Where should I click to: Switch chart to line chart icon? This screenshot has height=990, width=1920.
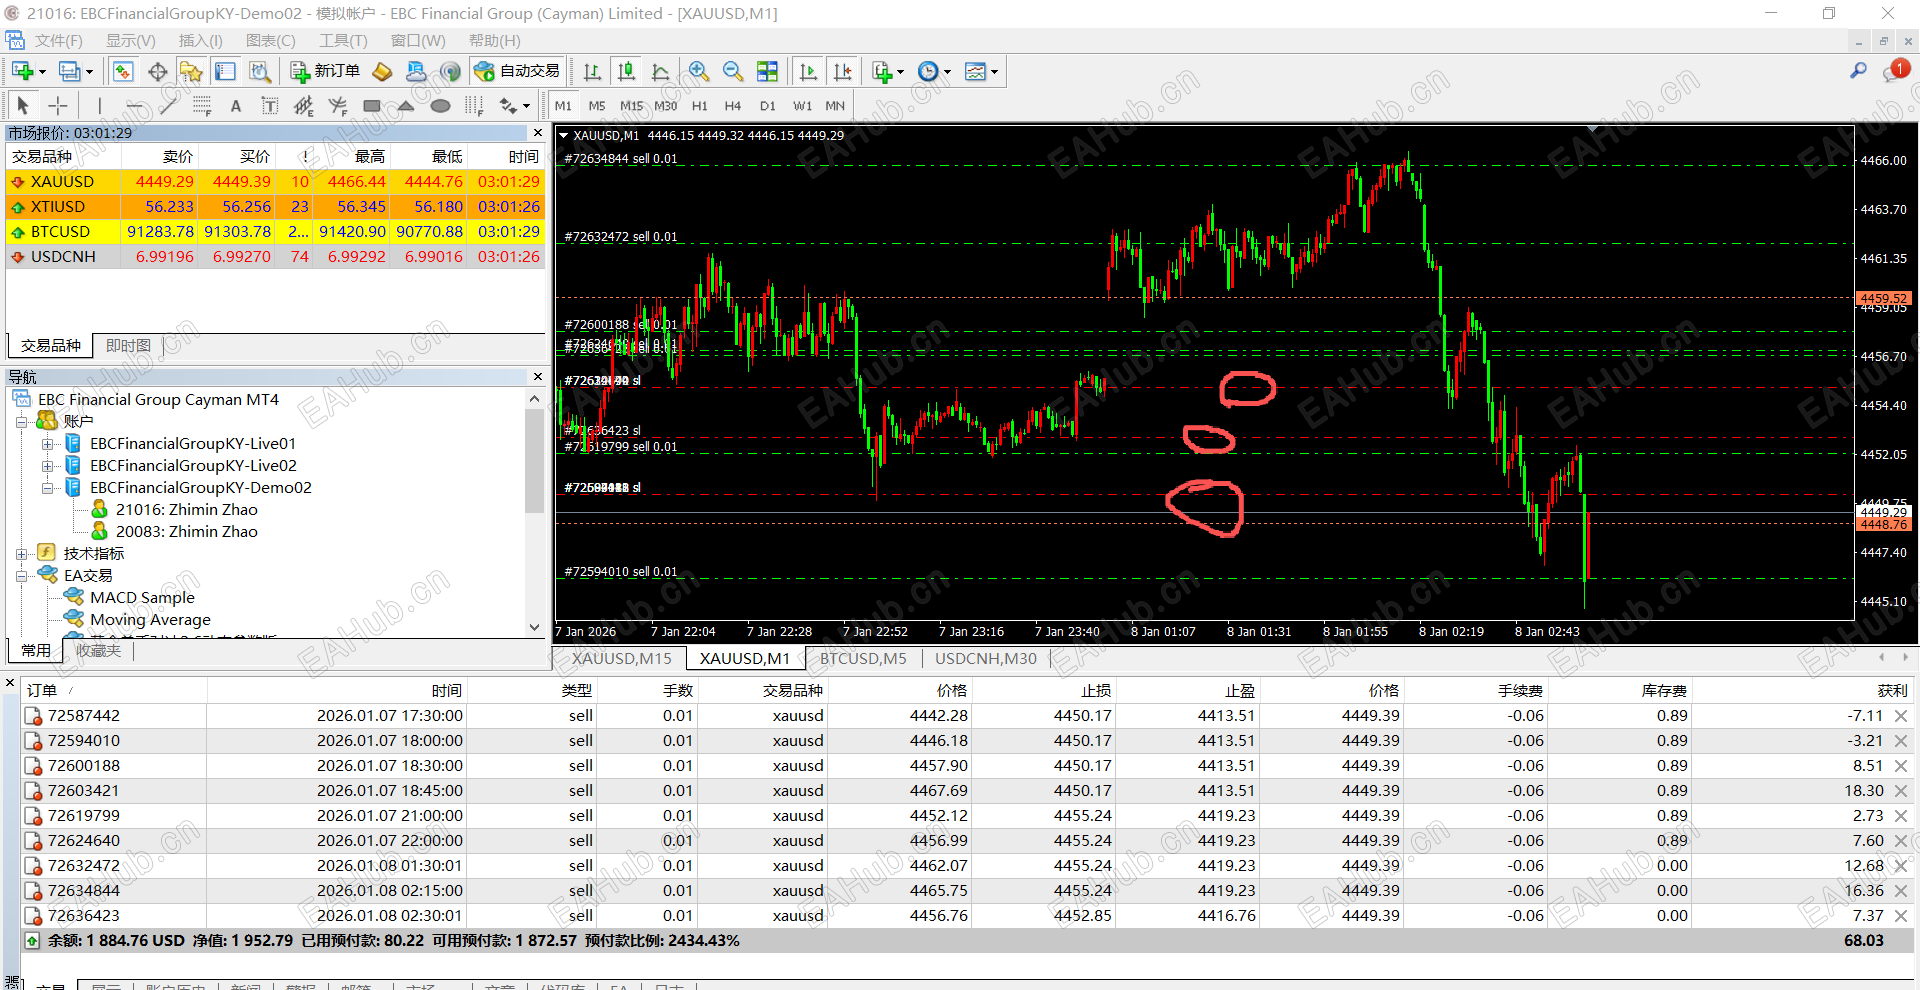pos(660,71)
